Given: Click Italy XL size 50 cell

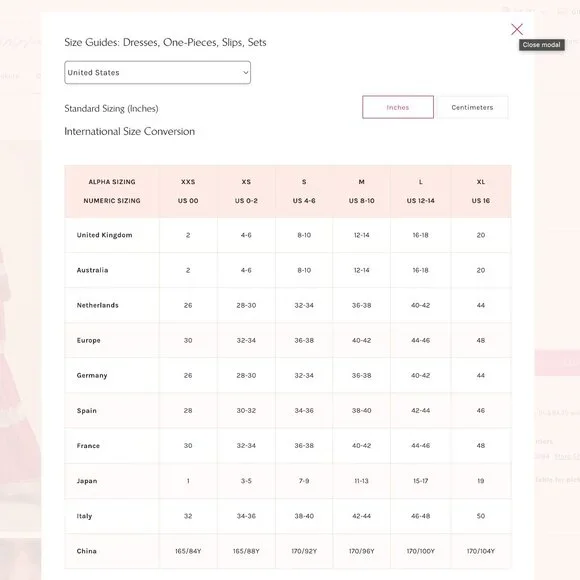Looking at the screenshot, I should [x=480, y=516].
